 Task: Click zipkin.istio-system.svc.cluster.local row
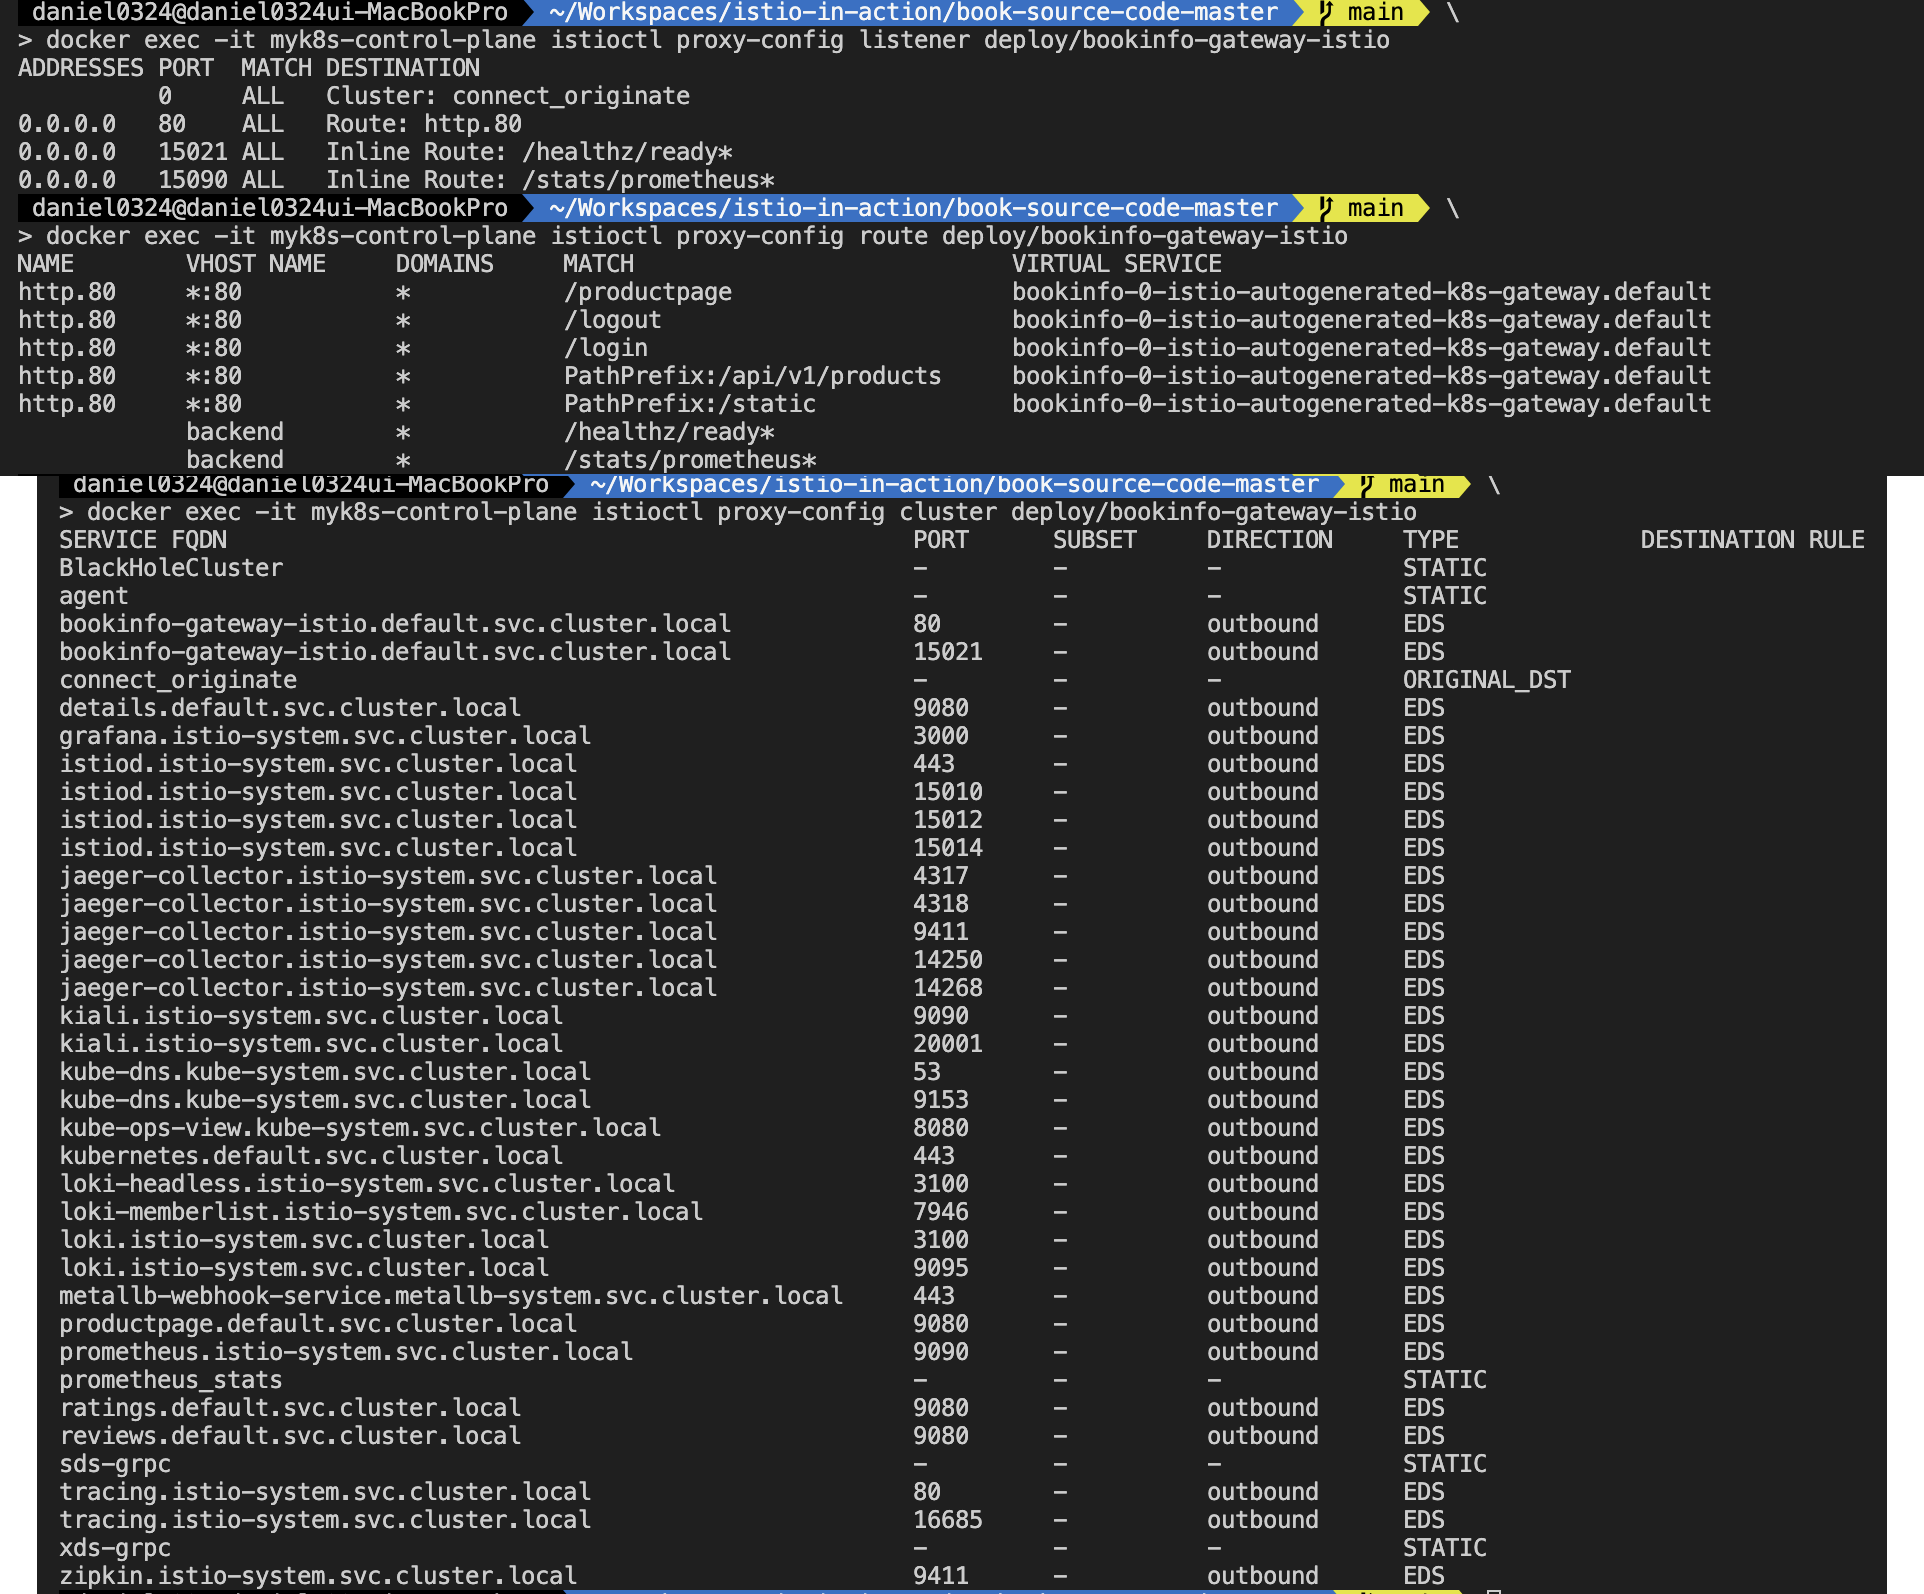tap(318, 1576)
